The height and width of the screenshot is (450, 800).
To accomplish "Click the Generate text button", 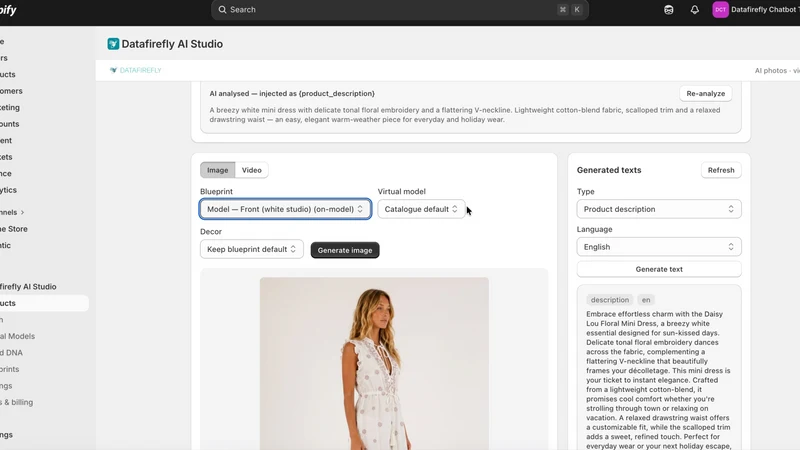I will (x=659, y=269).
